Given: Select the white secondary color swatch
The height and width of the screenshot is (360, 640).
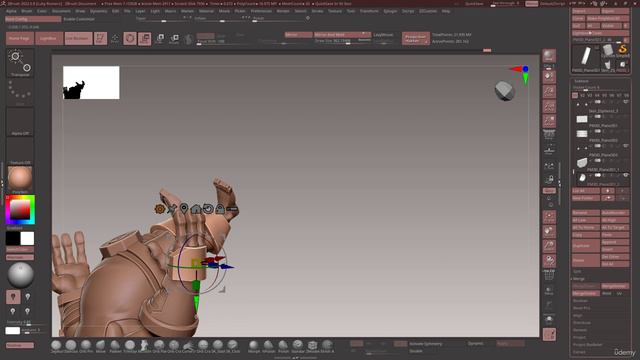Looking at the screenshot, I should point(27,238).
